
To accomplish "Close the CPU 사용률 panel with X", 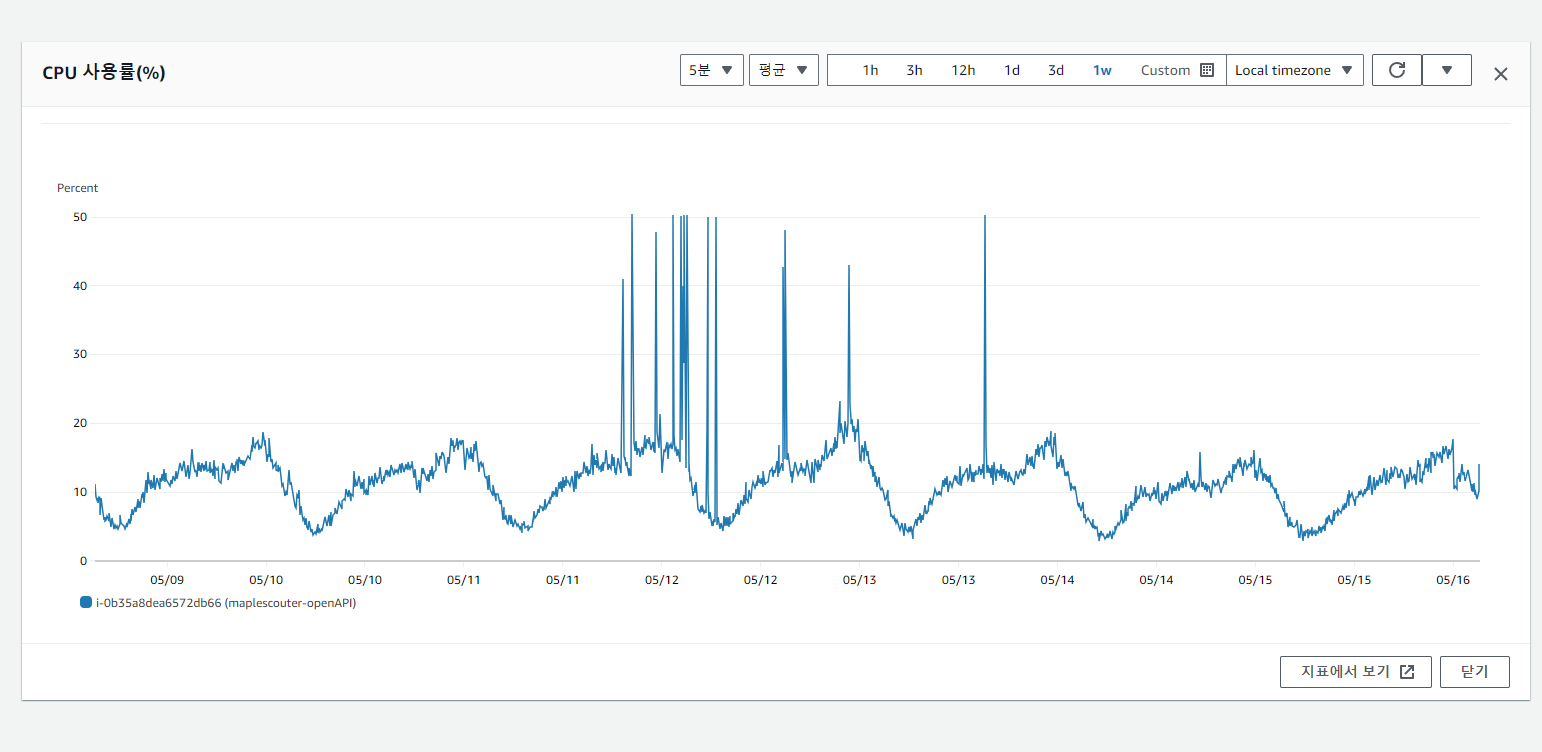I will click(1500, 74).
